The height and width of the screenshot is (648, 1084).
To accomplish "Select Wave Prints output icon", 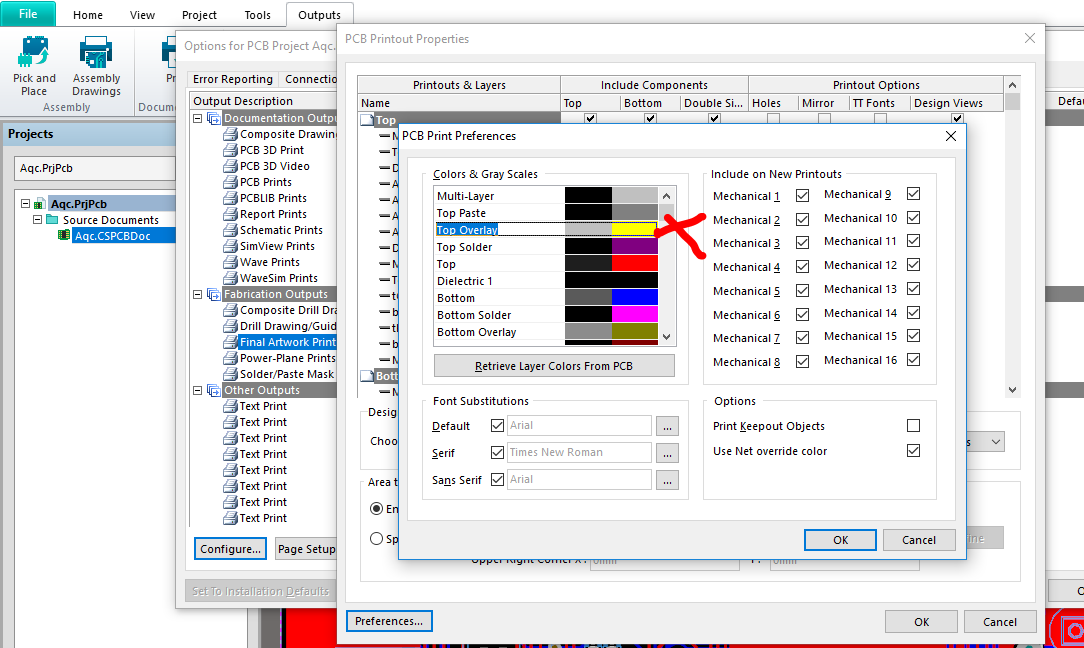I will point(230,262).
